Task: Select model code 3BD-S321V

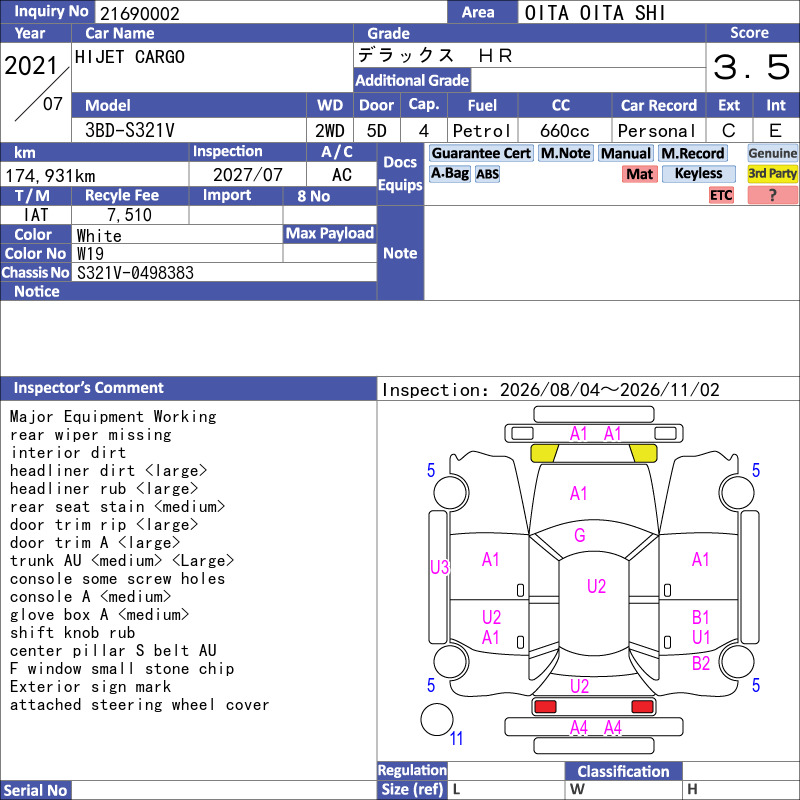Action: click(130, 131)
